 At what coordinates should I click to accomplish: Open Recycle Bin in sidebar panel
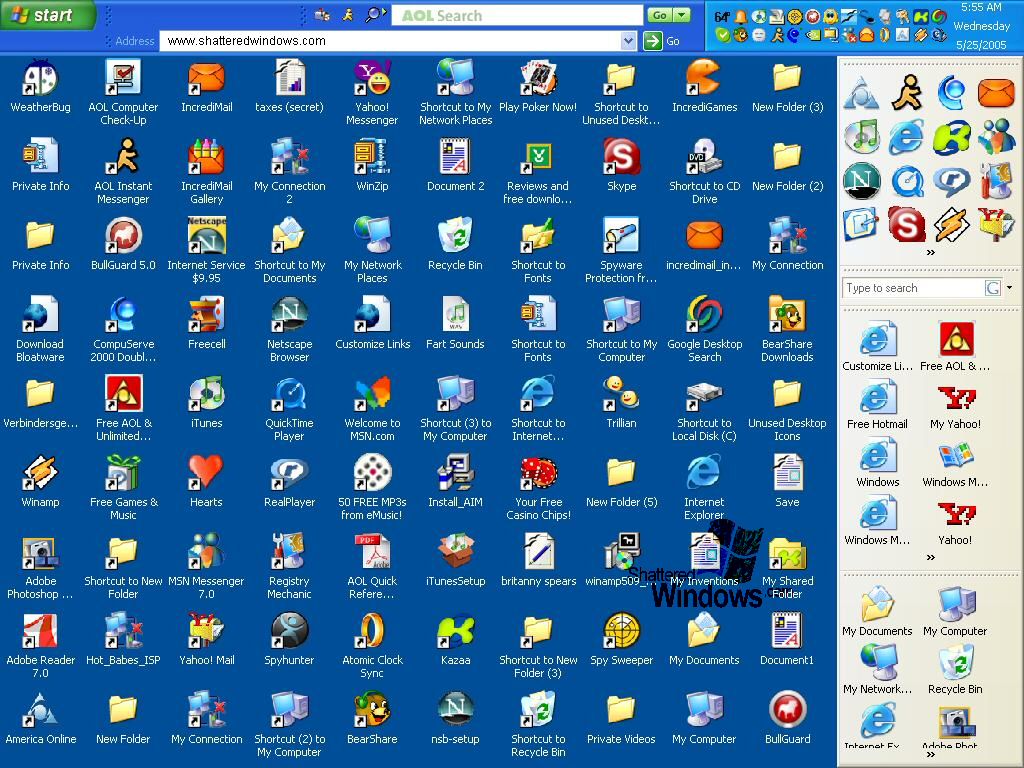955,669
